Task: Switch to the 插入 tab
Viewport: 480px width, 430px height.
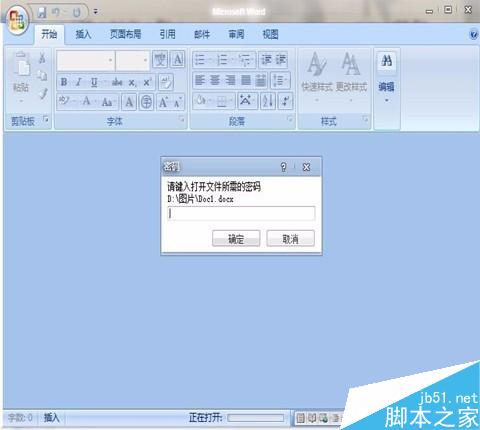Action: [x=83, y=34]
